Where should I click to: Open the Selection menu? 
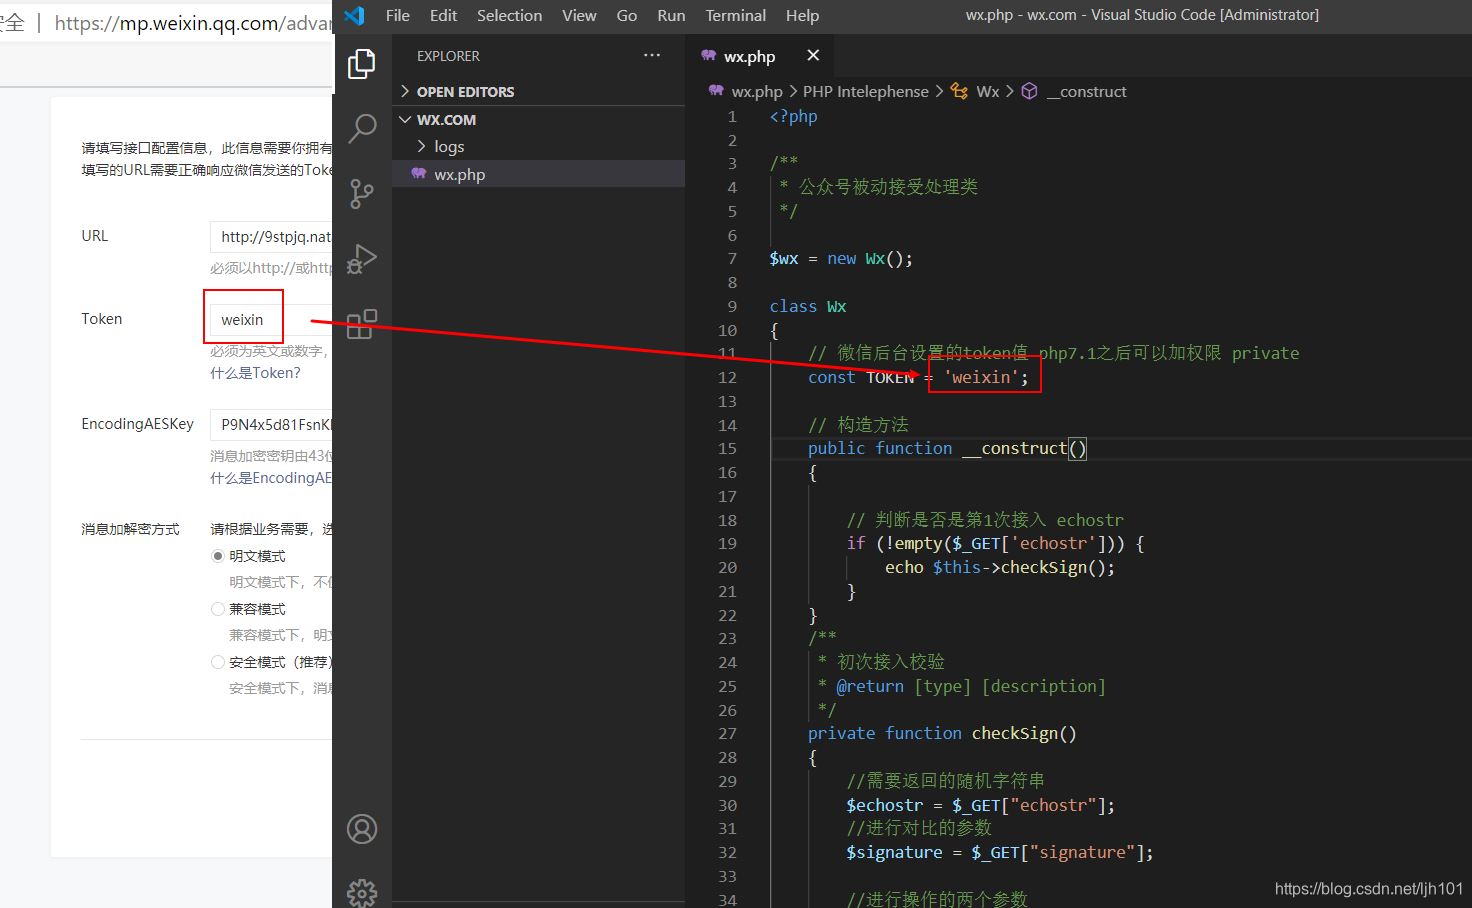[509, 15]
